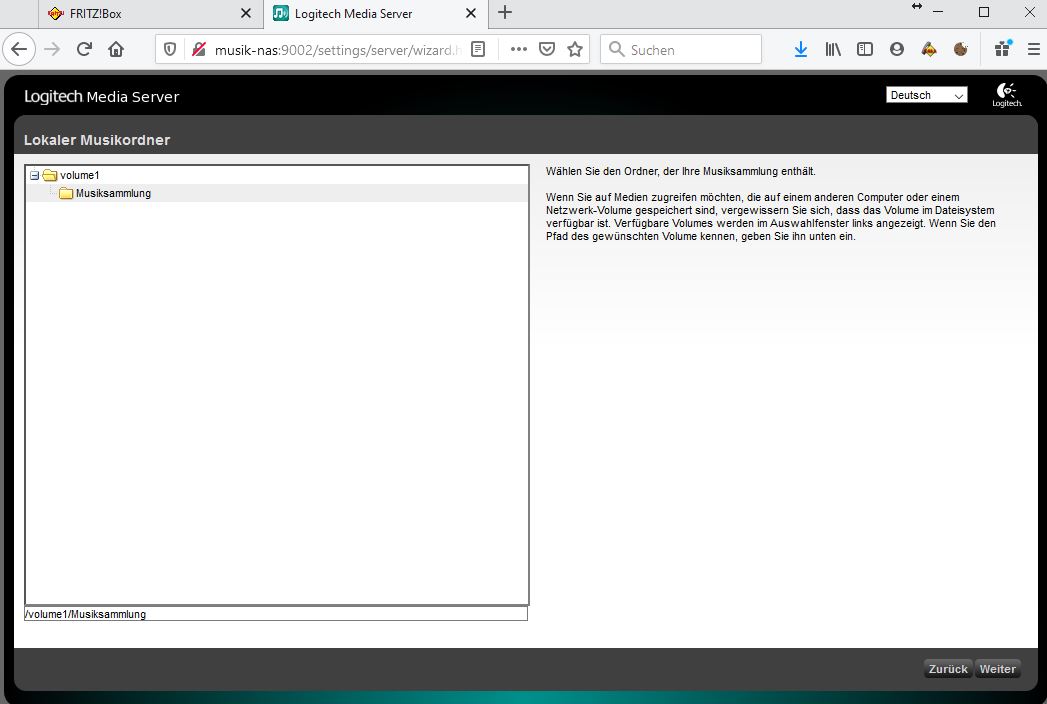Reload the current page
Image resolution: width=1047 pixels, height=704 pixels.
pyautogui.click(x=84, y=49)
